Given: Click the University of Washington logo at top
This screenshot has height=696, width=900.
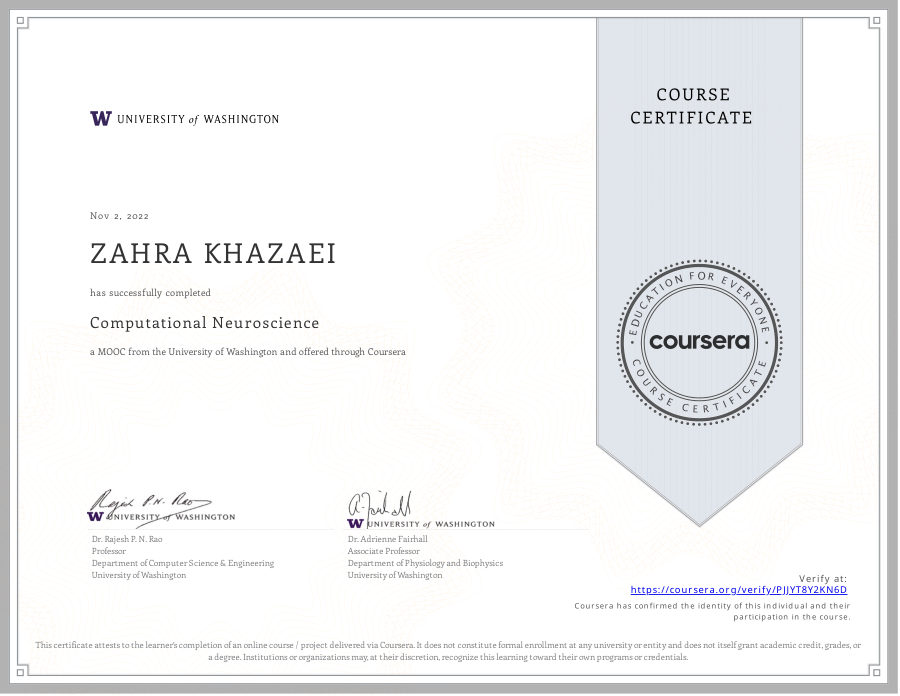Looking at the screenshot, I should [184, 119].
